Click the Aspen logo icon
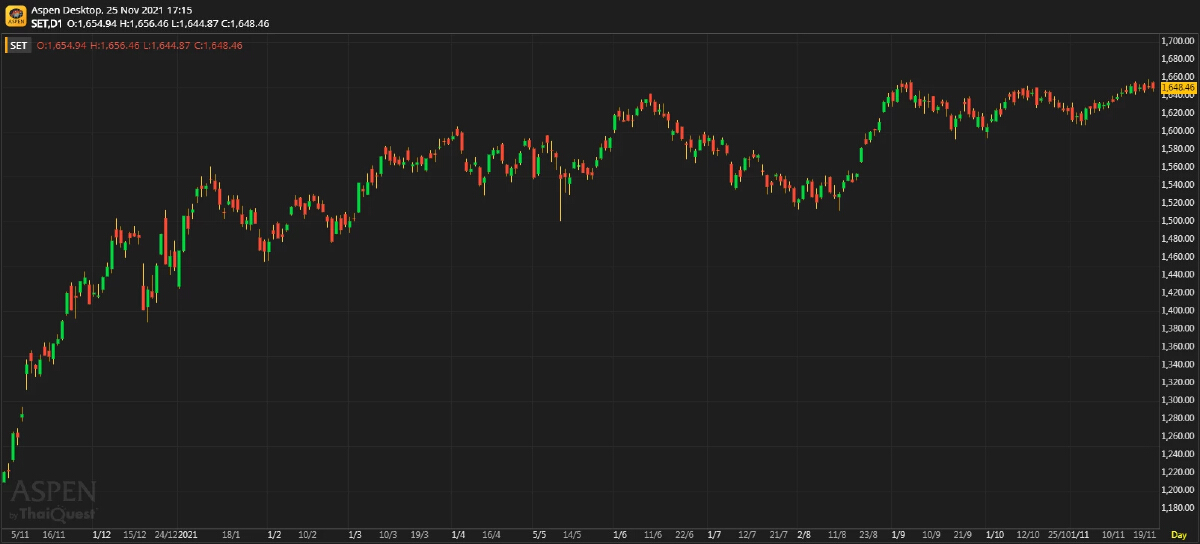 point(16,16)
